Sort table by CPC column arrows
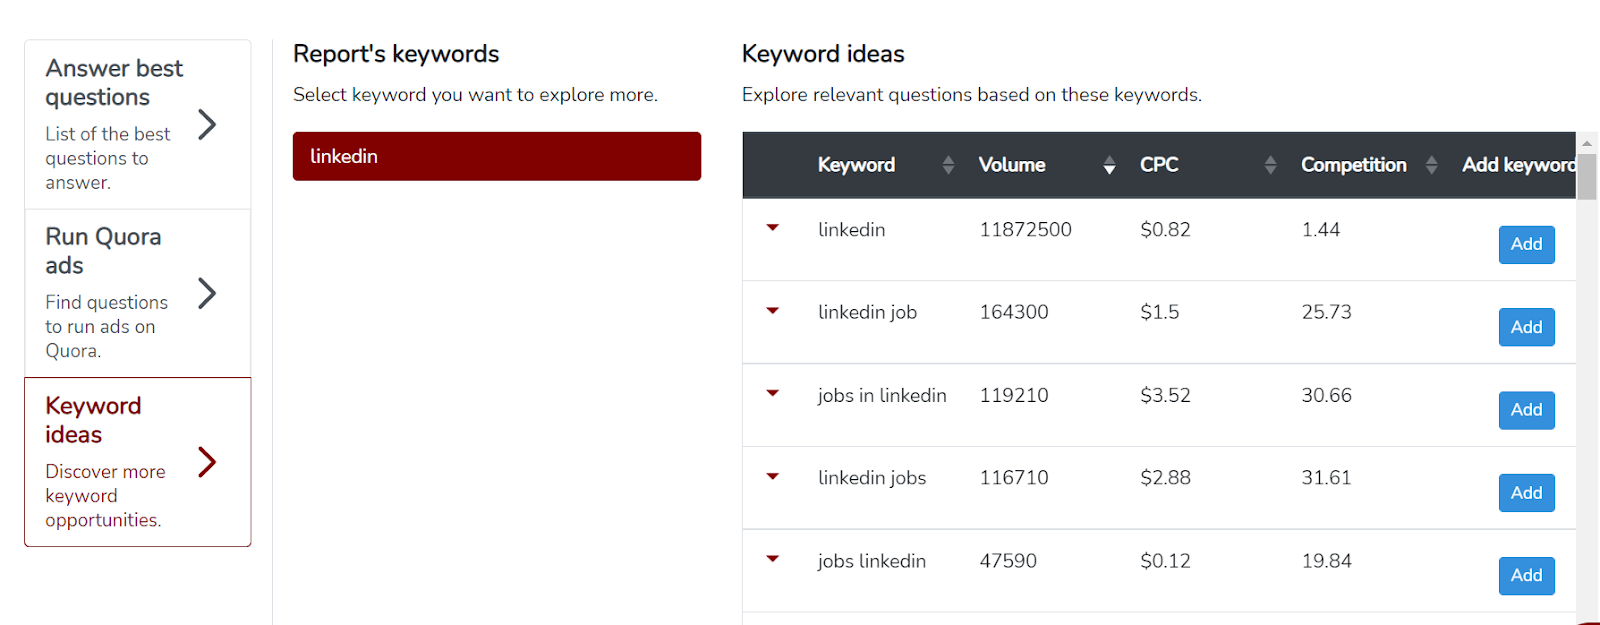 click(1270, 166)
